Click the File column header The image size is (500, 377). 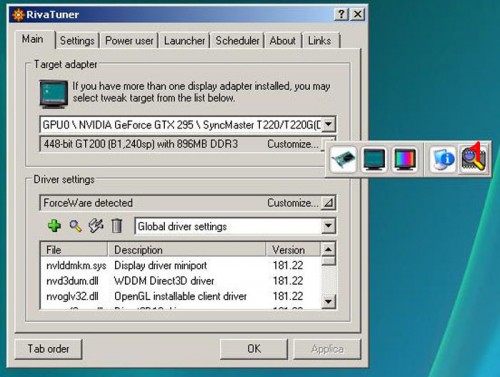(x=74, y=250)
